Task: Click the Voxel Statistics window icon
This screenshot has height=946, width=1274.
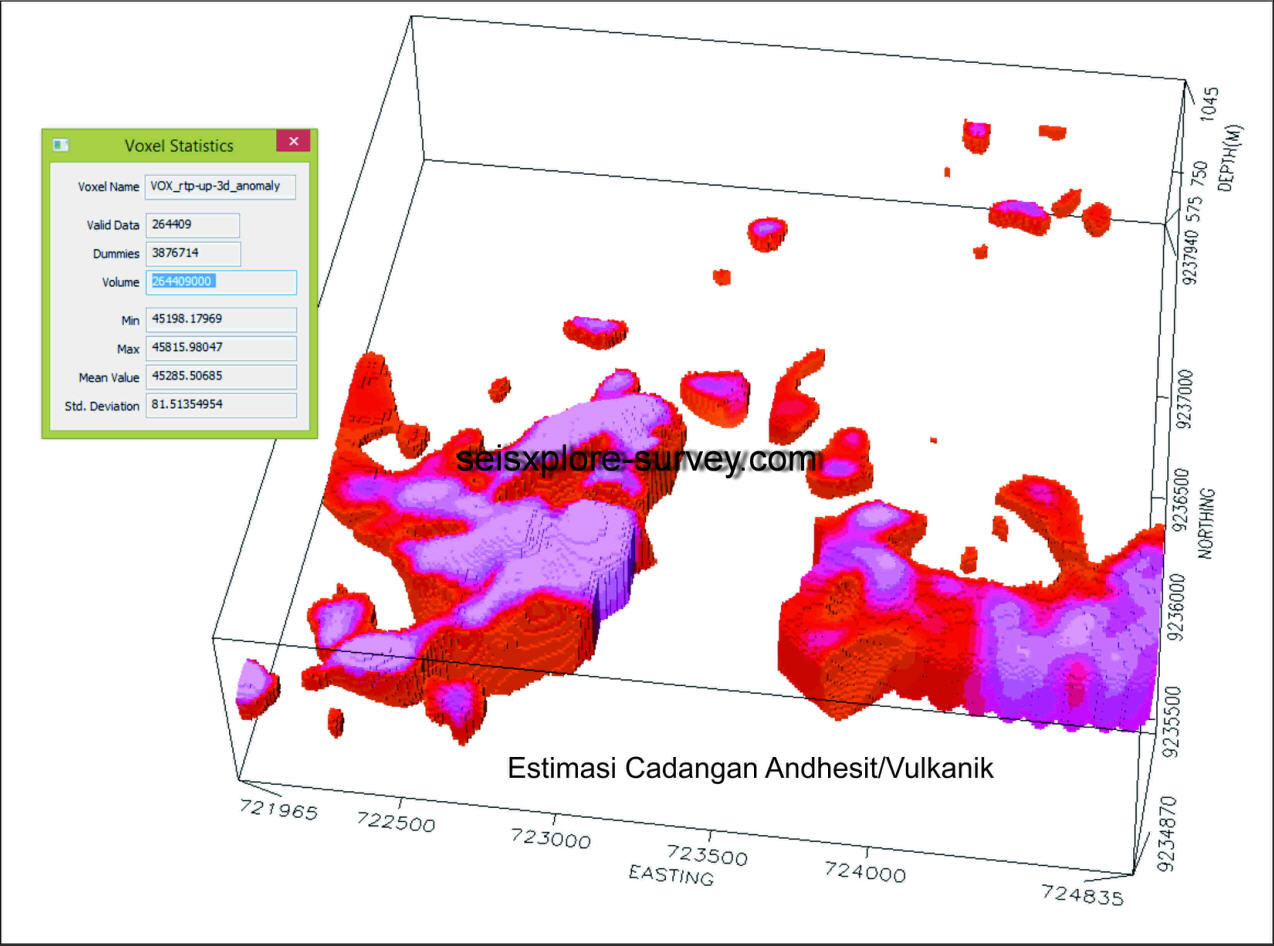Action: click(x=61, y=145)
